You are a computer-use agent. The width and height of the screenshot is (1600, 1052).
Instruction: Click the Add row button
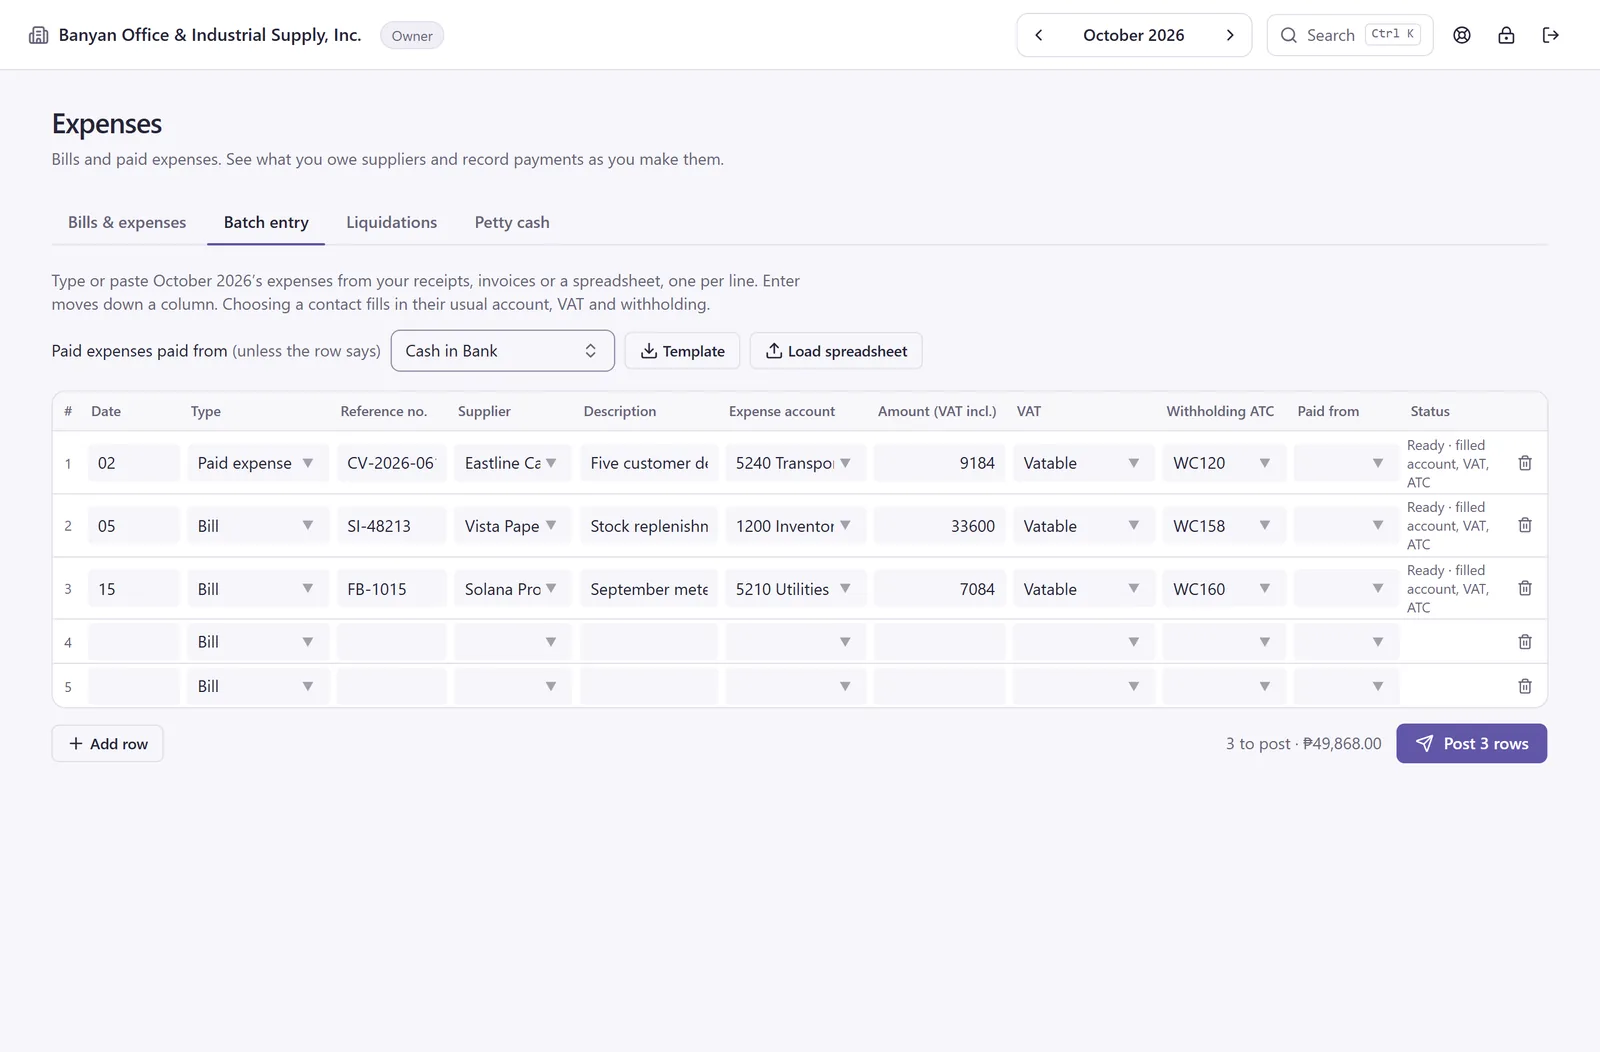[108, 744]
